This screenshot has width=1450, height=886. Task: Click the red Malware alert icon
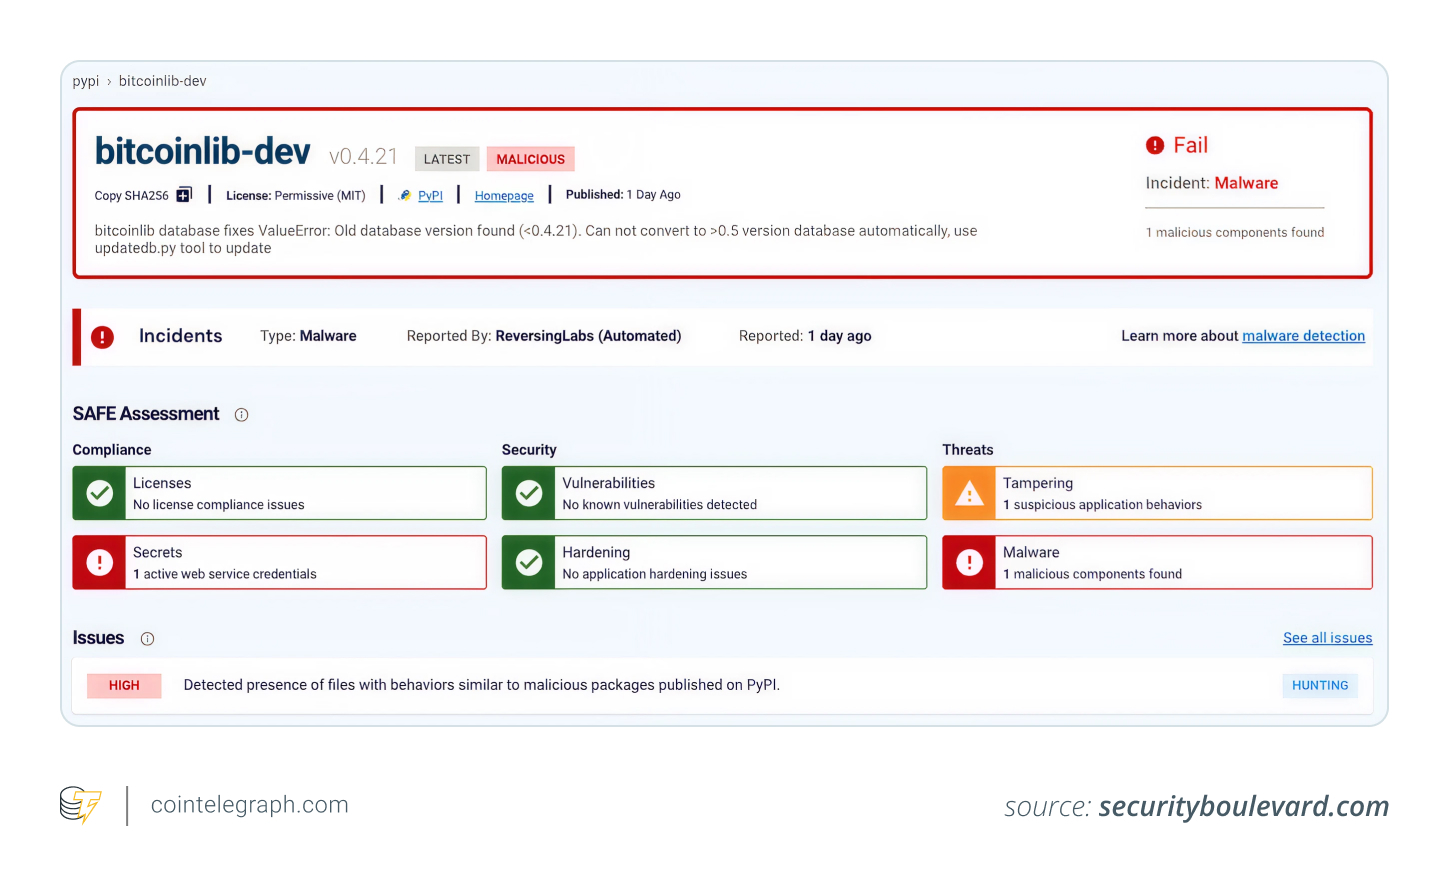[968, 562]
